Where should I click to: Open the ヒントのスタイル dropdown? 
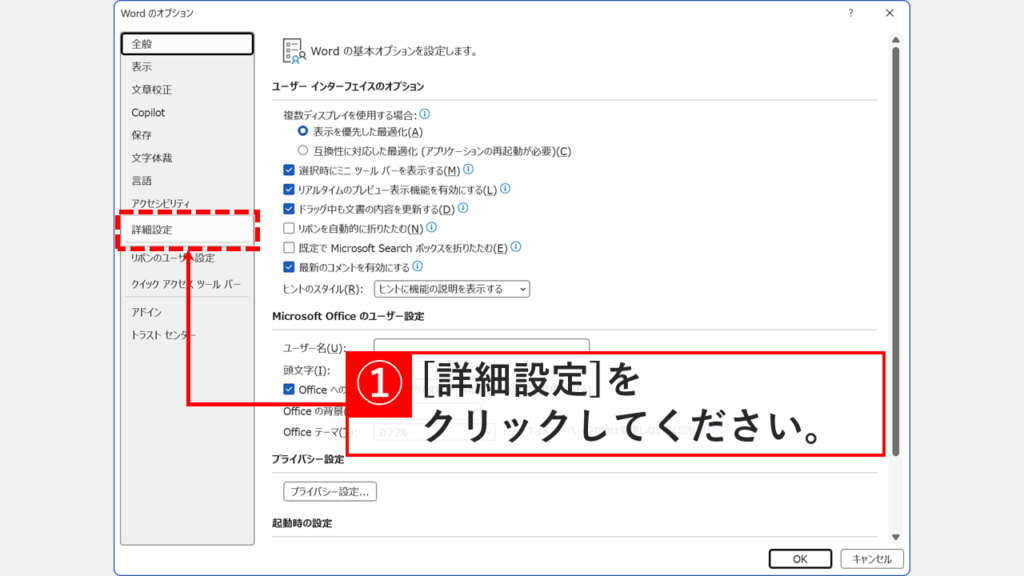coord(452,289)
